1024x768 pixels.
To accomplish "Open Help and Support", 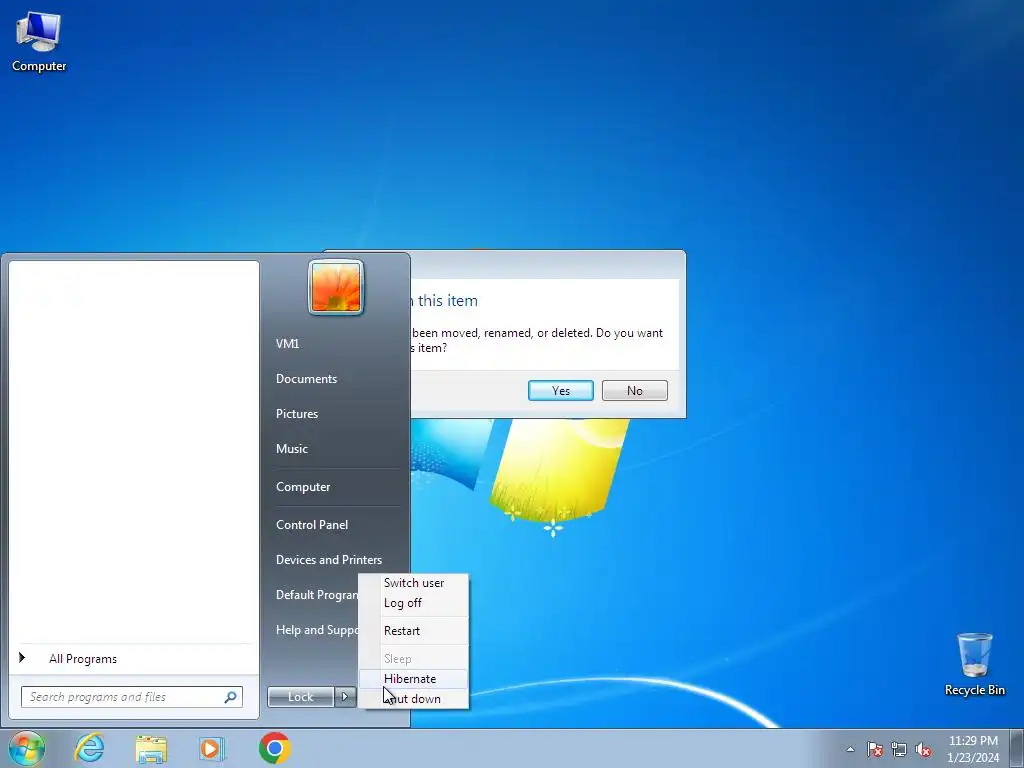I will tap(317, 630).
